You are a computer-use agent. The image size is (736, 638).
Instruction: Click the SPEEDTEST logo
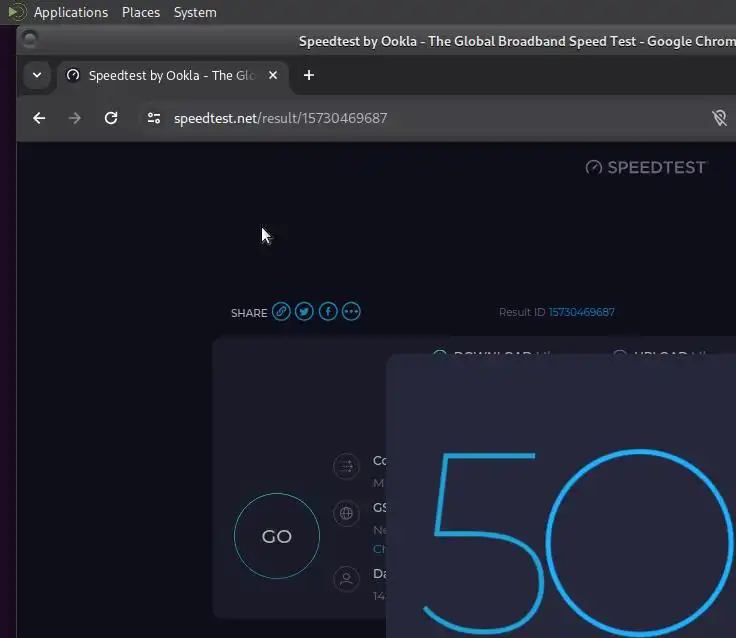(x=646, y=168)
